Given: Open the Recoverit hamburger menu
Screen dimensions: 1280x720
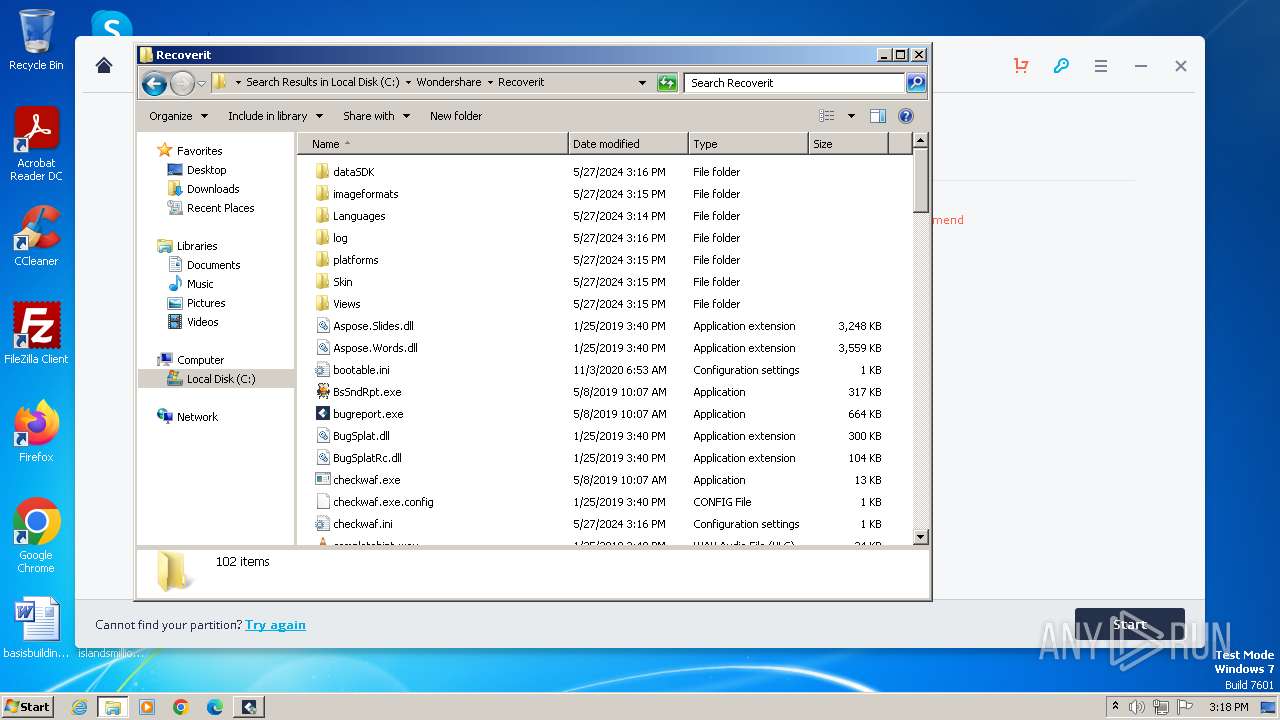Looking at the screenshot, I should [x=1101, y=66].
